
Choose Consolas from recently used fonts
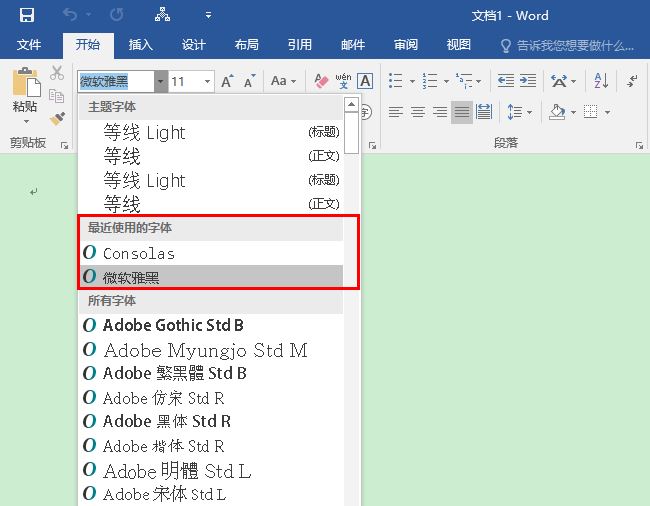pyautogui.click(x=139, y=253)
